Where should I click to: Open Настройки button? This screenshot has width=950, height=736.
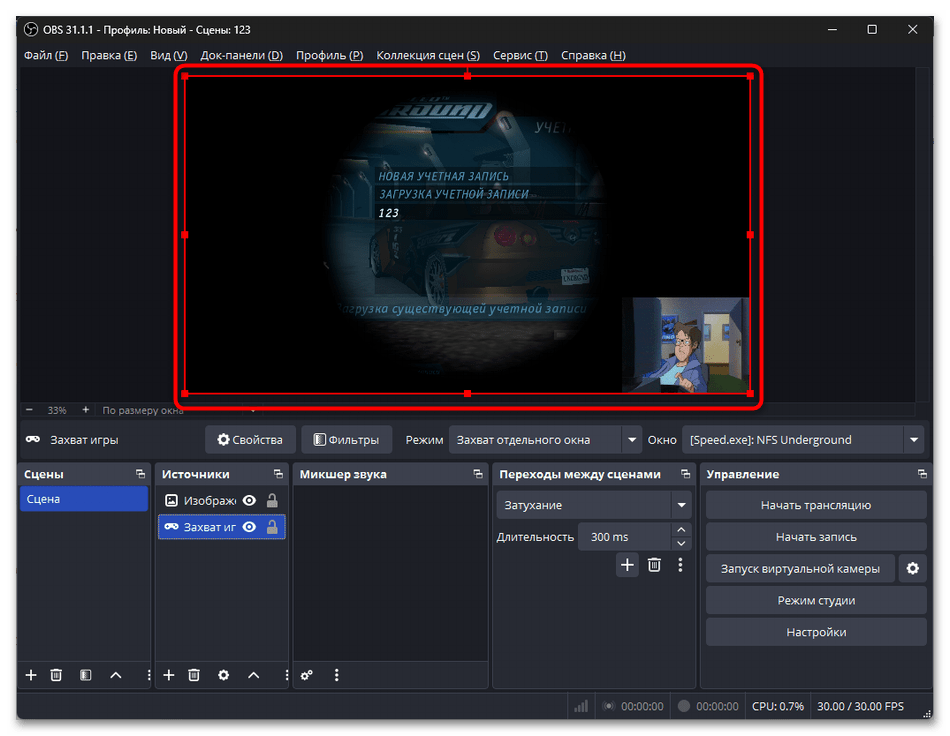click(x=816, y=632)
